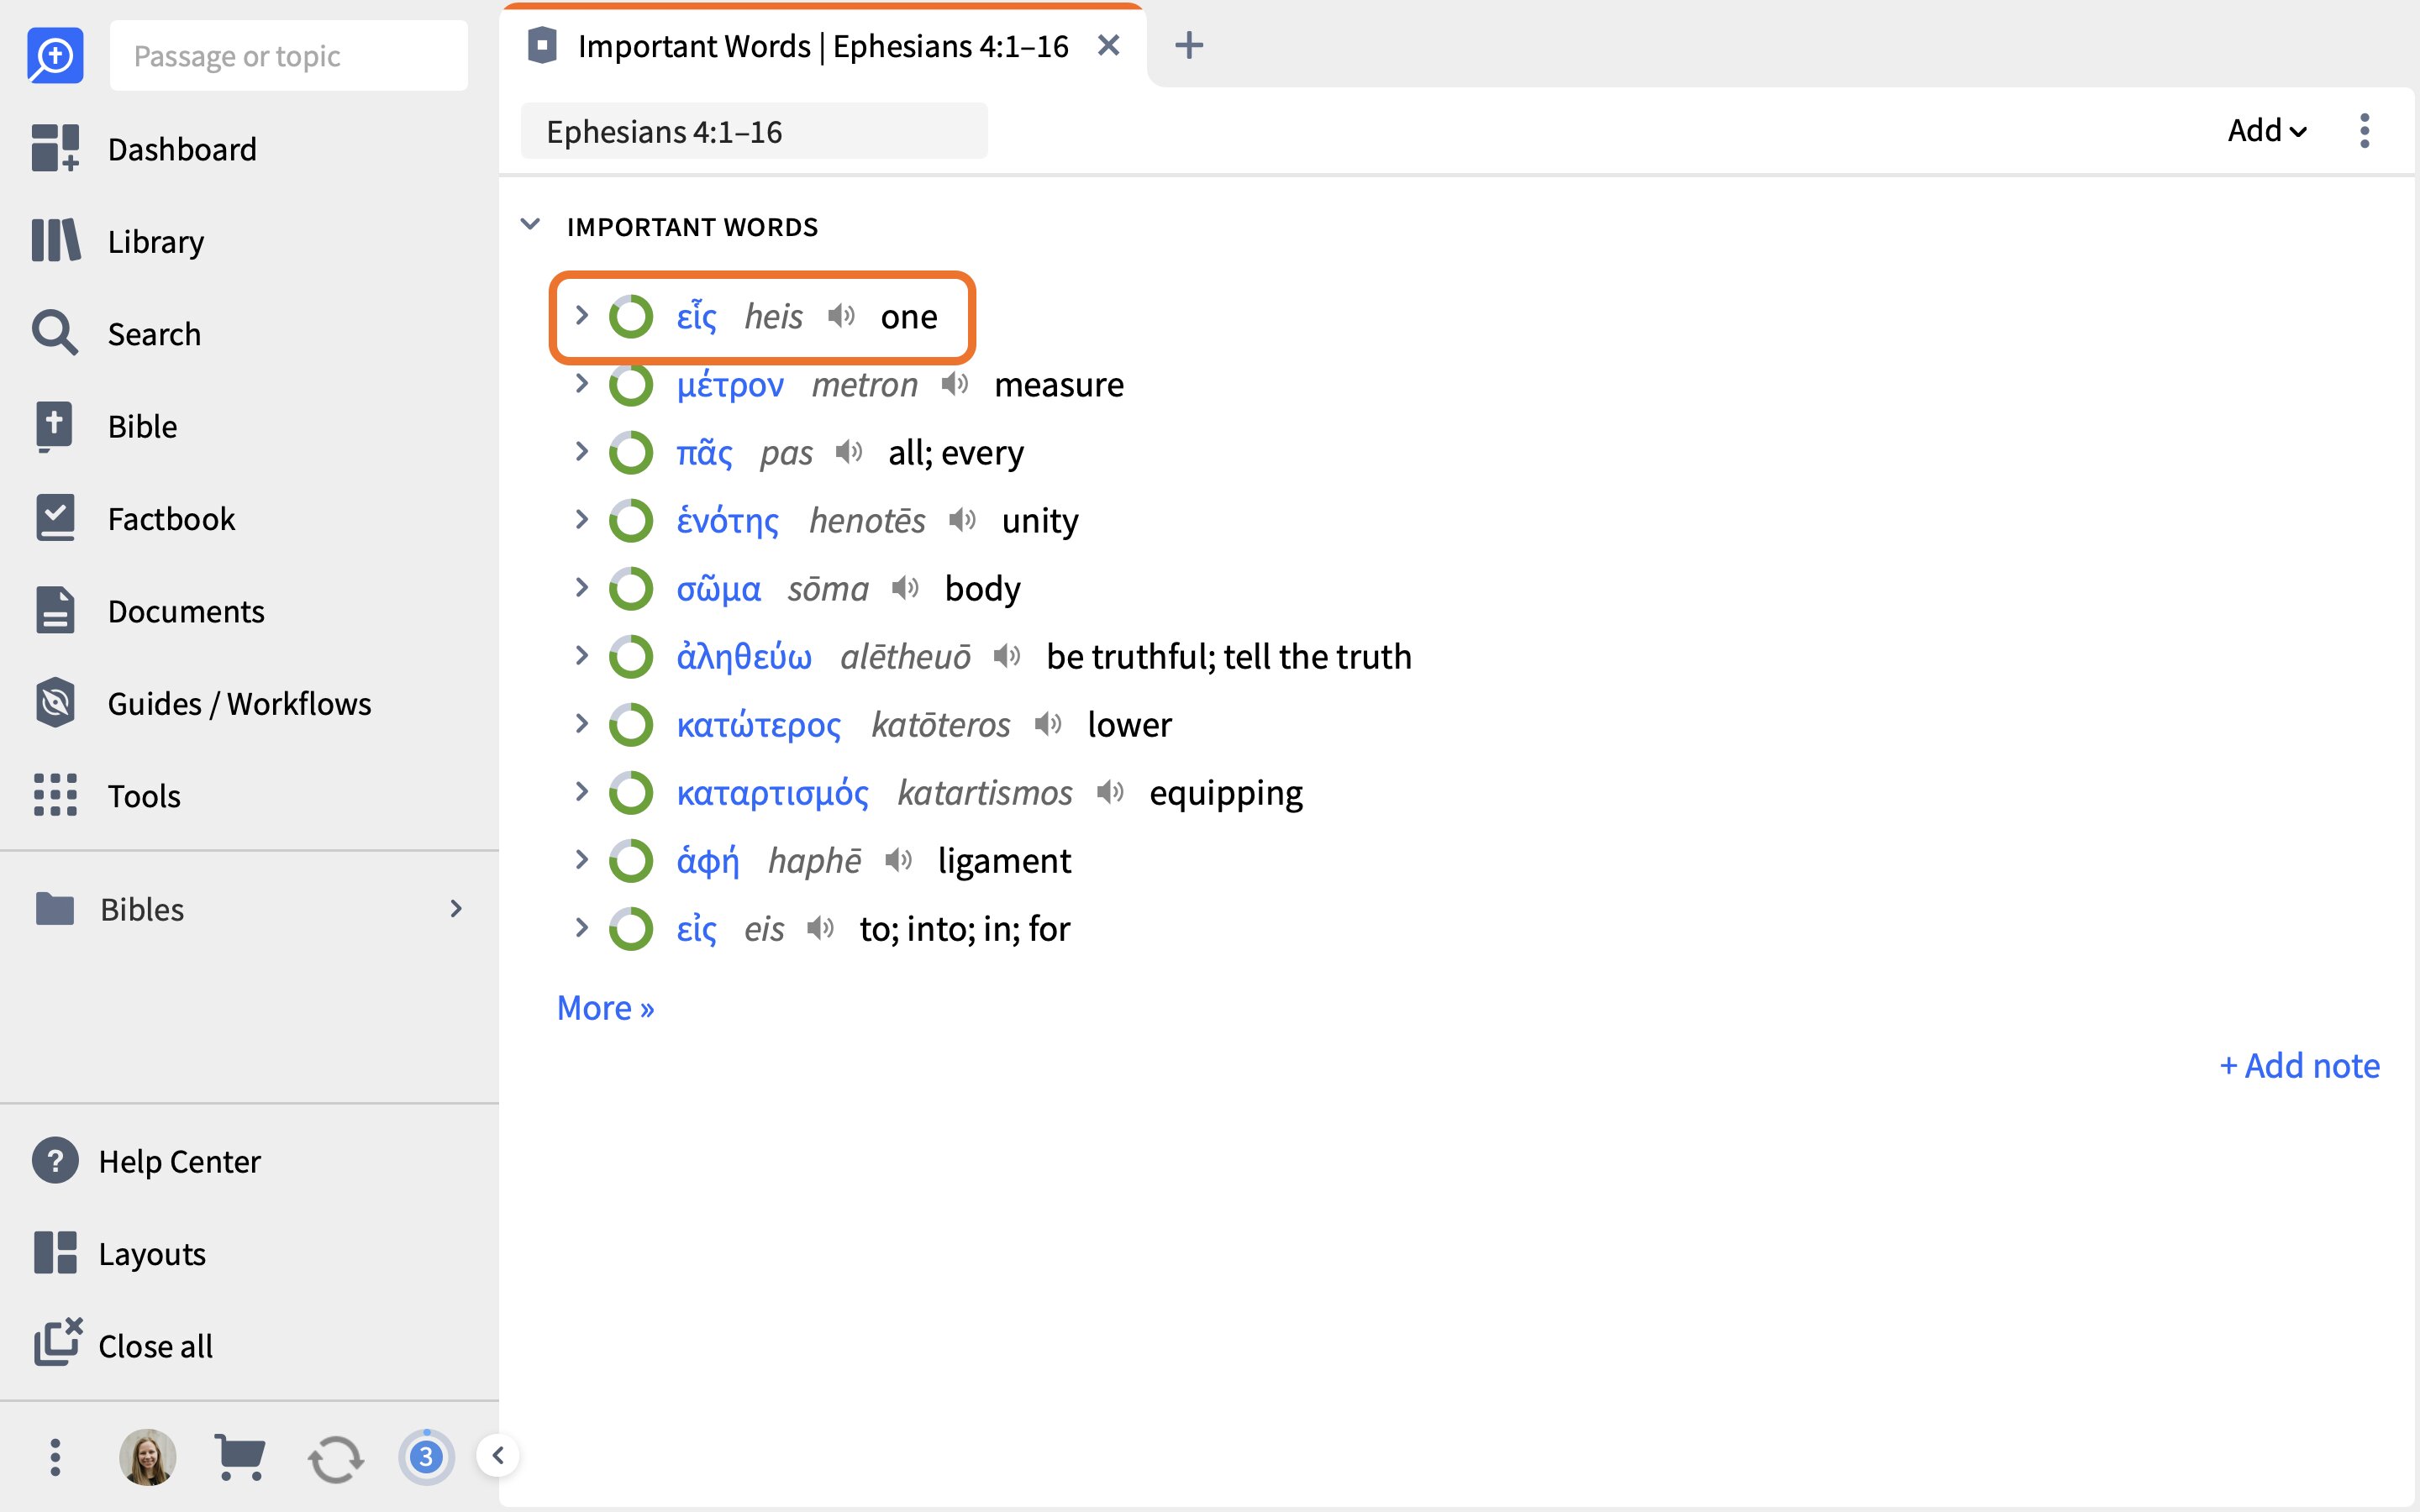Open the Tools grid icon

55,795
